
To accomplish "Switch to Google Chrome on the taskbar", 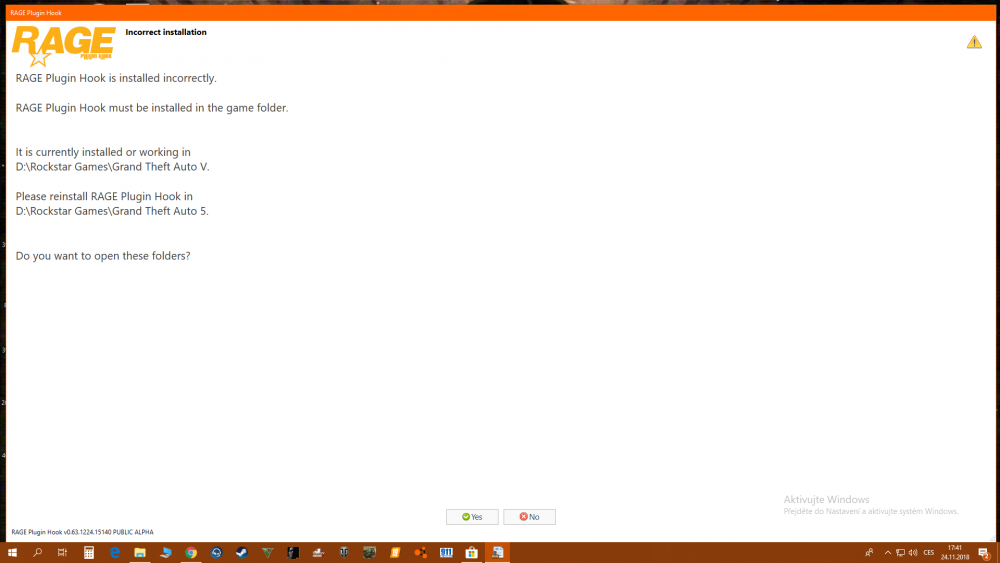I will click(191, 553).
